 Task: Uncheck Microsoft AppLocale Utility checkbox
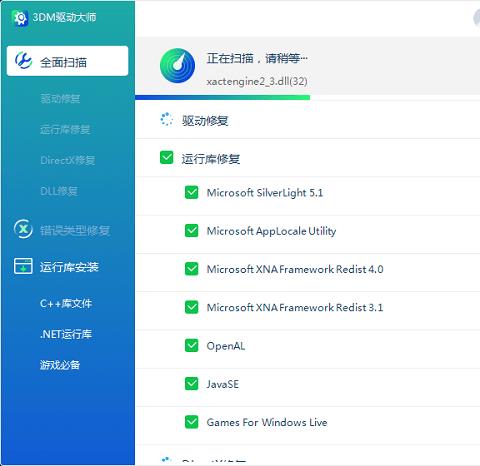coord(191,231)
